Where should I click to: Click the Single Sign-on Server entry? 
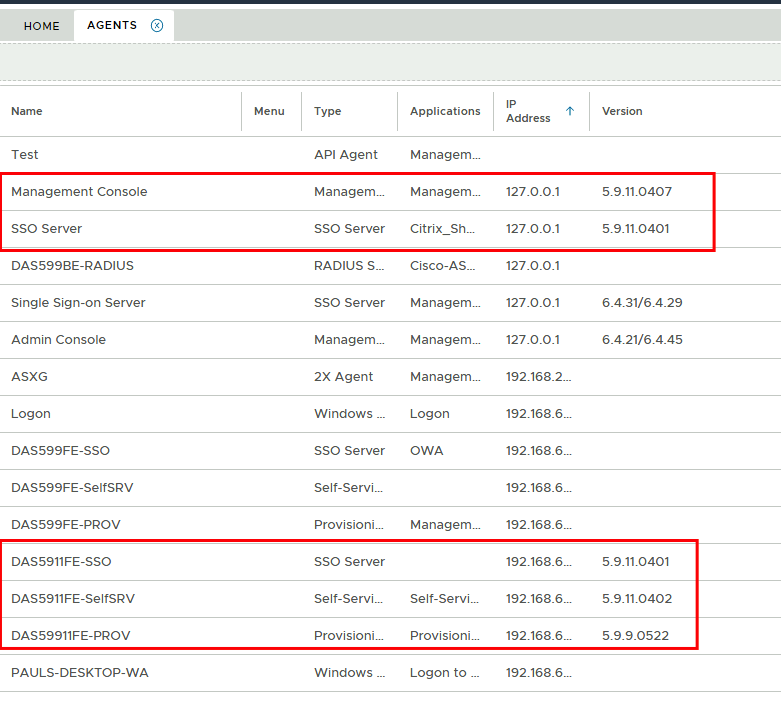pyautogui.click(x=78, y=303)
